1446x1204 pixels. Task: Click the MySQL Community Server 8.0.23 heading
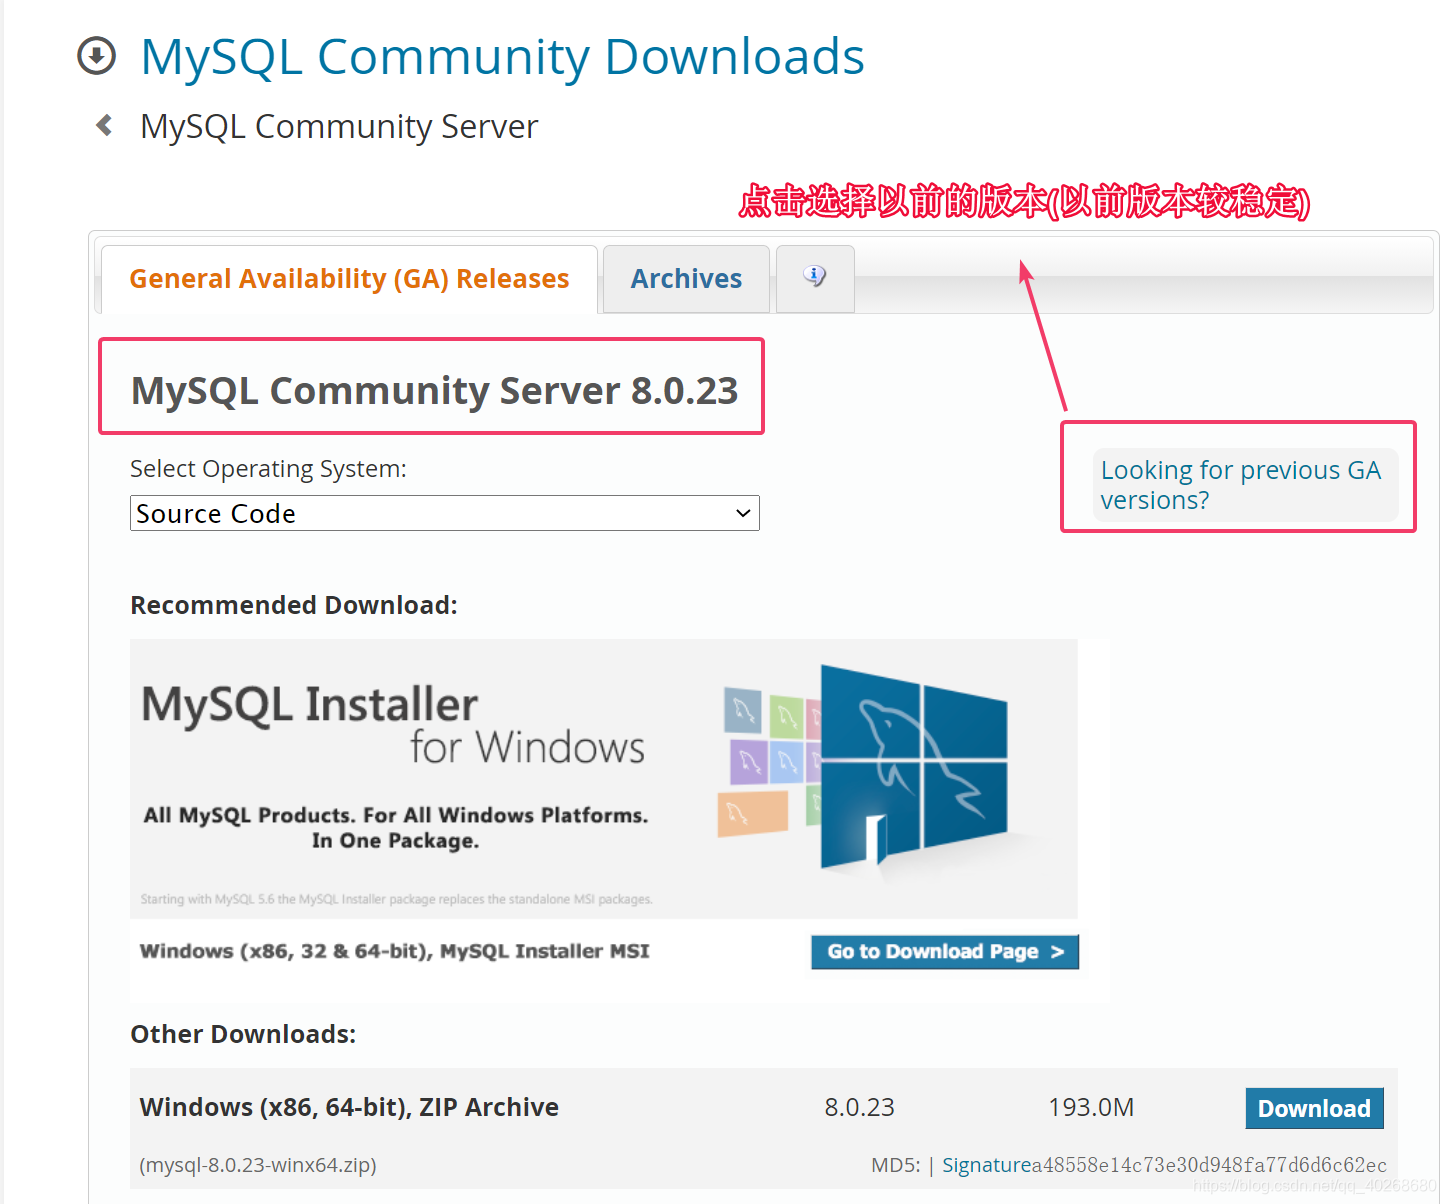pos(434,390)
